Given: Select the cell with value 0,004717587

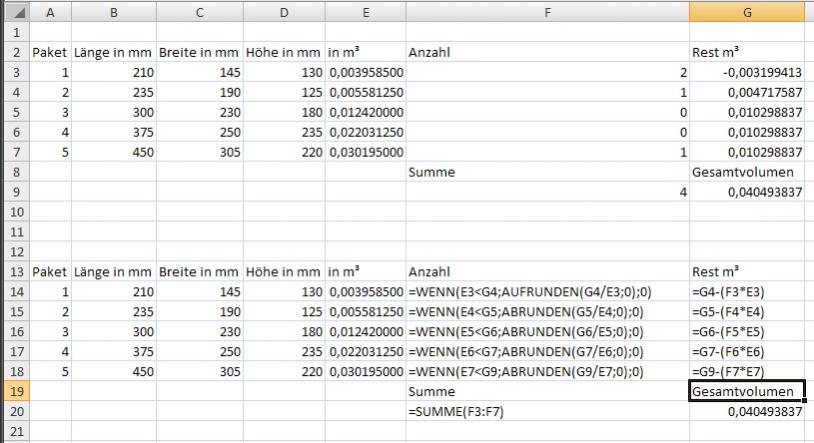Looking at the screenshot, I should point(747,91).
